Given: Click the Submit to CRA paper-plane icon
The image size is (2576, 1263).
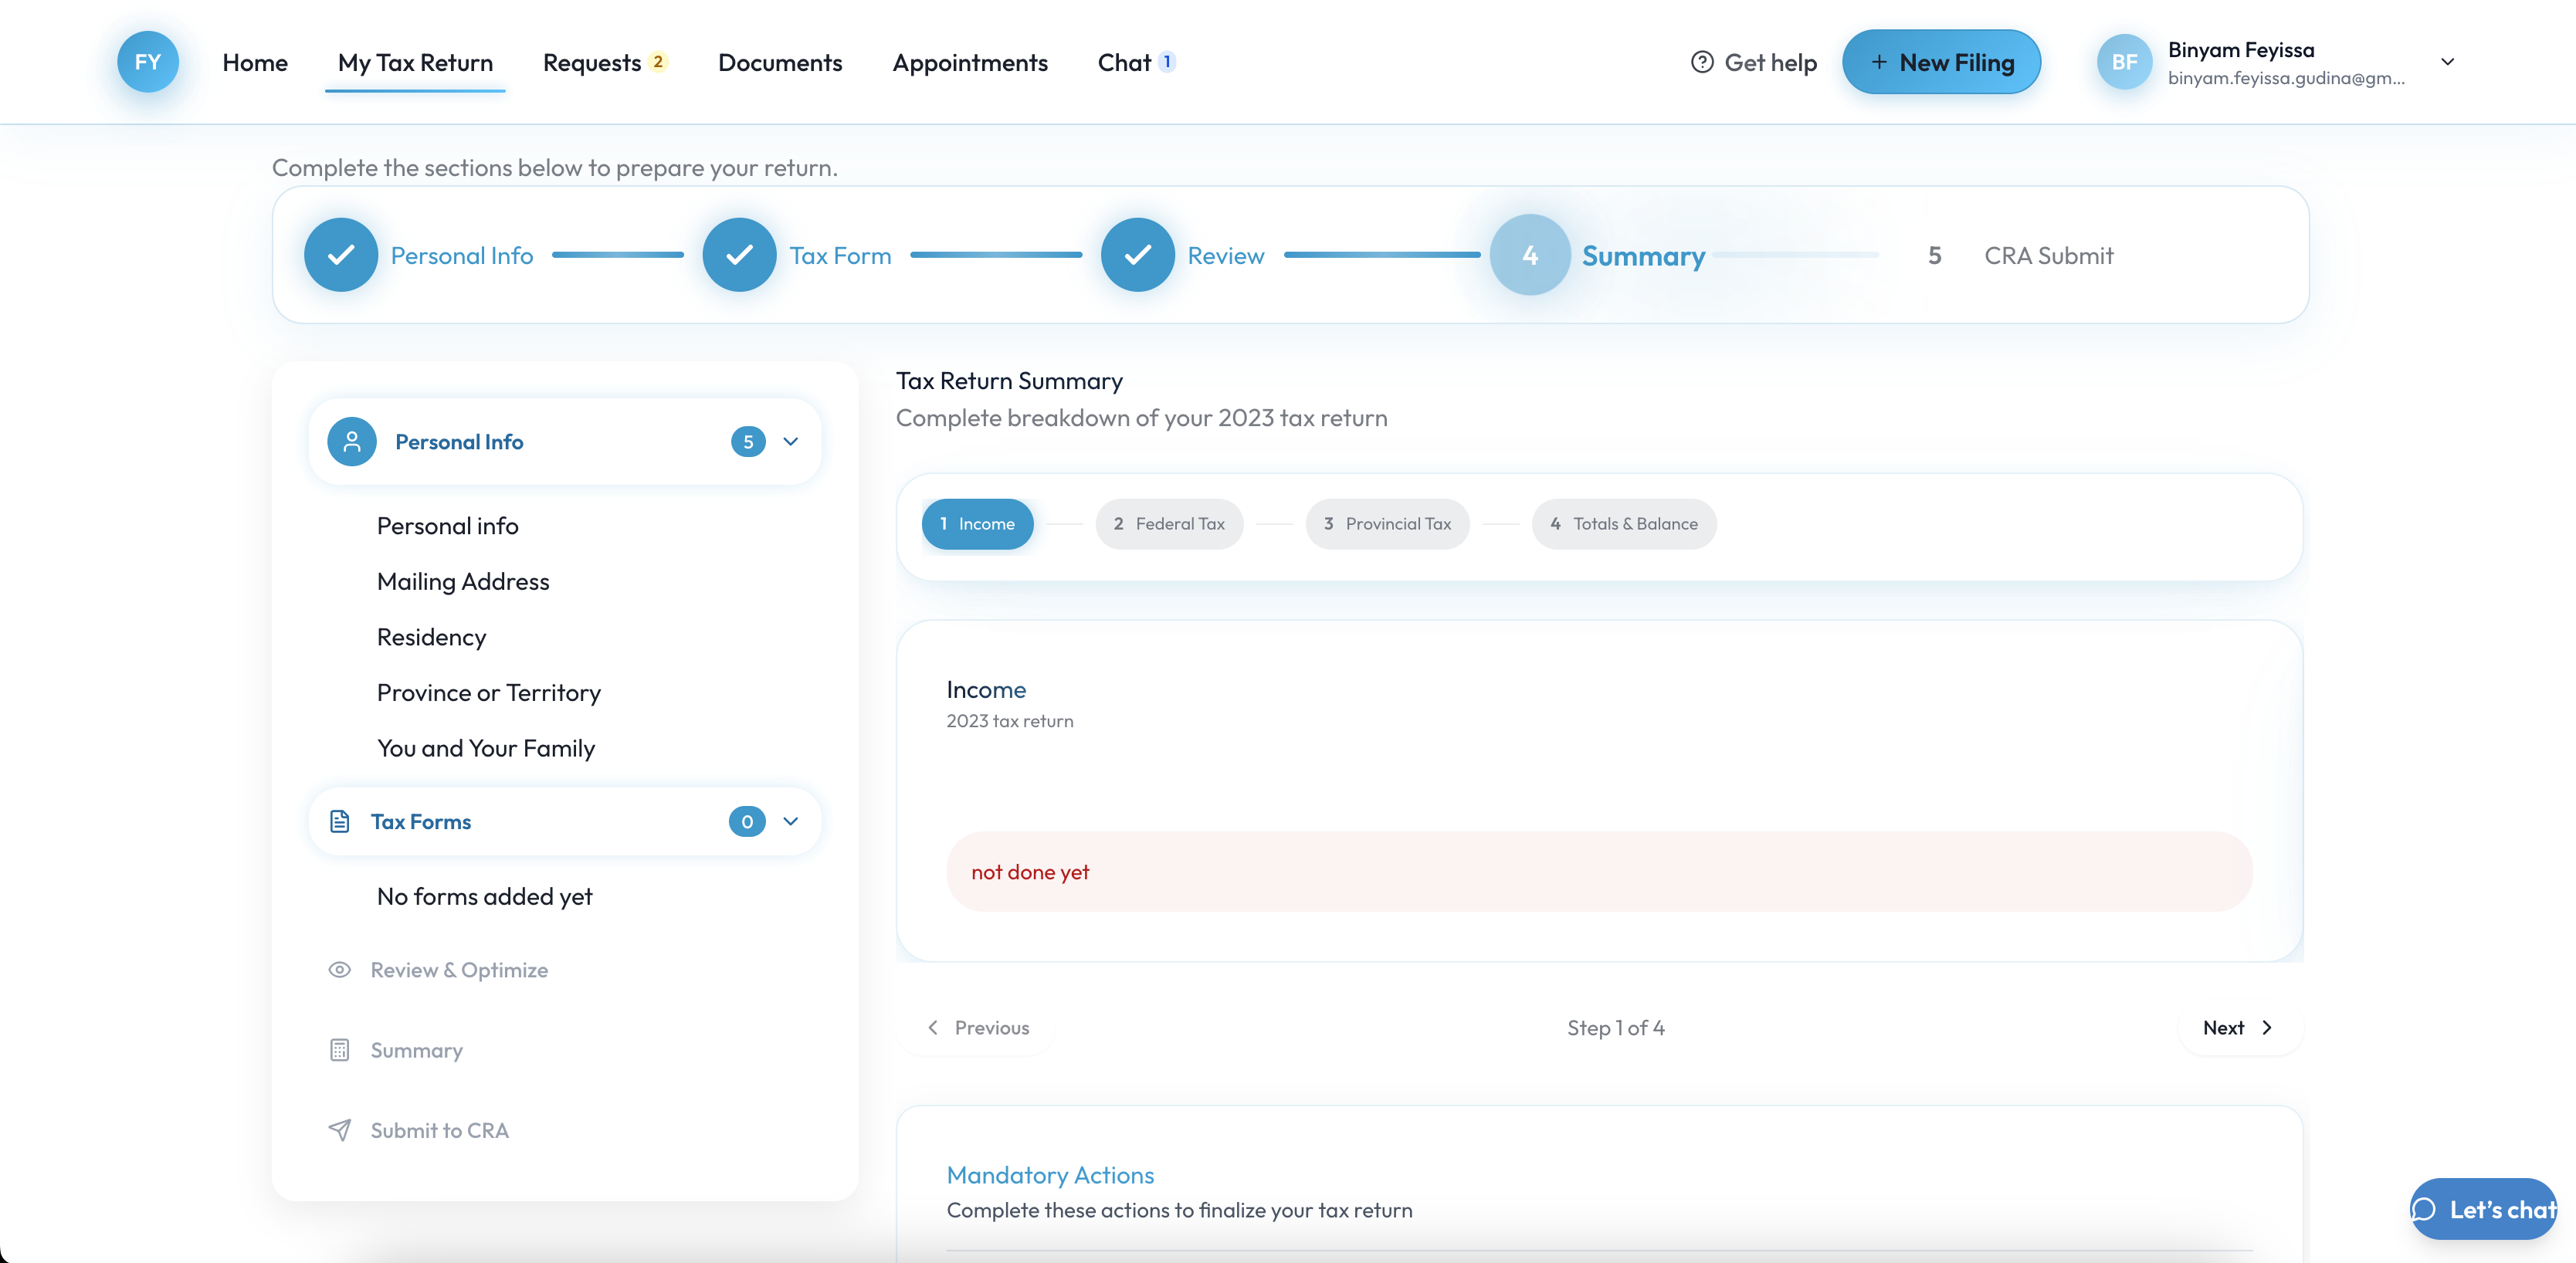Looking at the screenshot, I should click(340, 1130).
